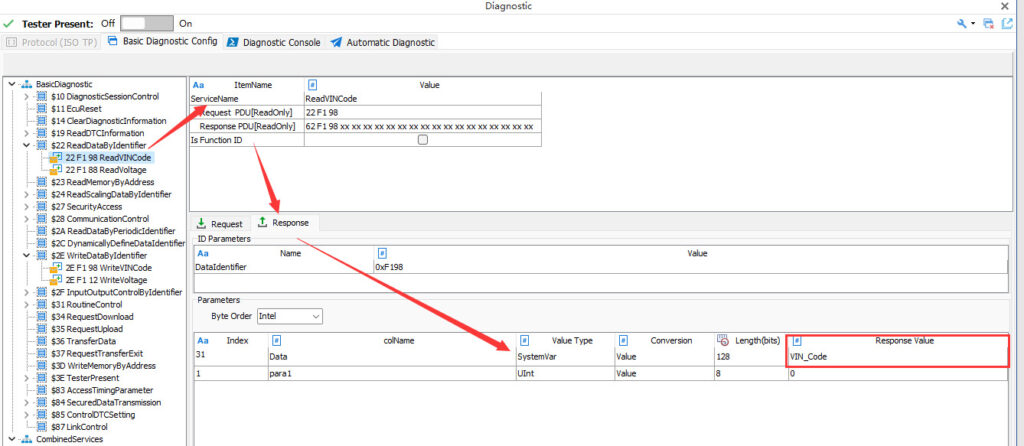Expand the $10 DiagnosticSessionControl node
The image size is (1024, 446).
tap(26, 96)
